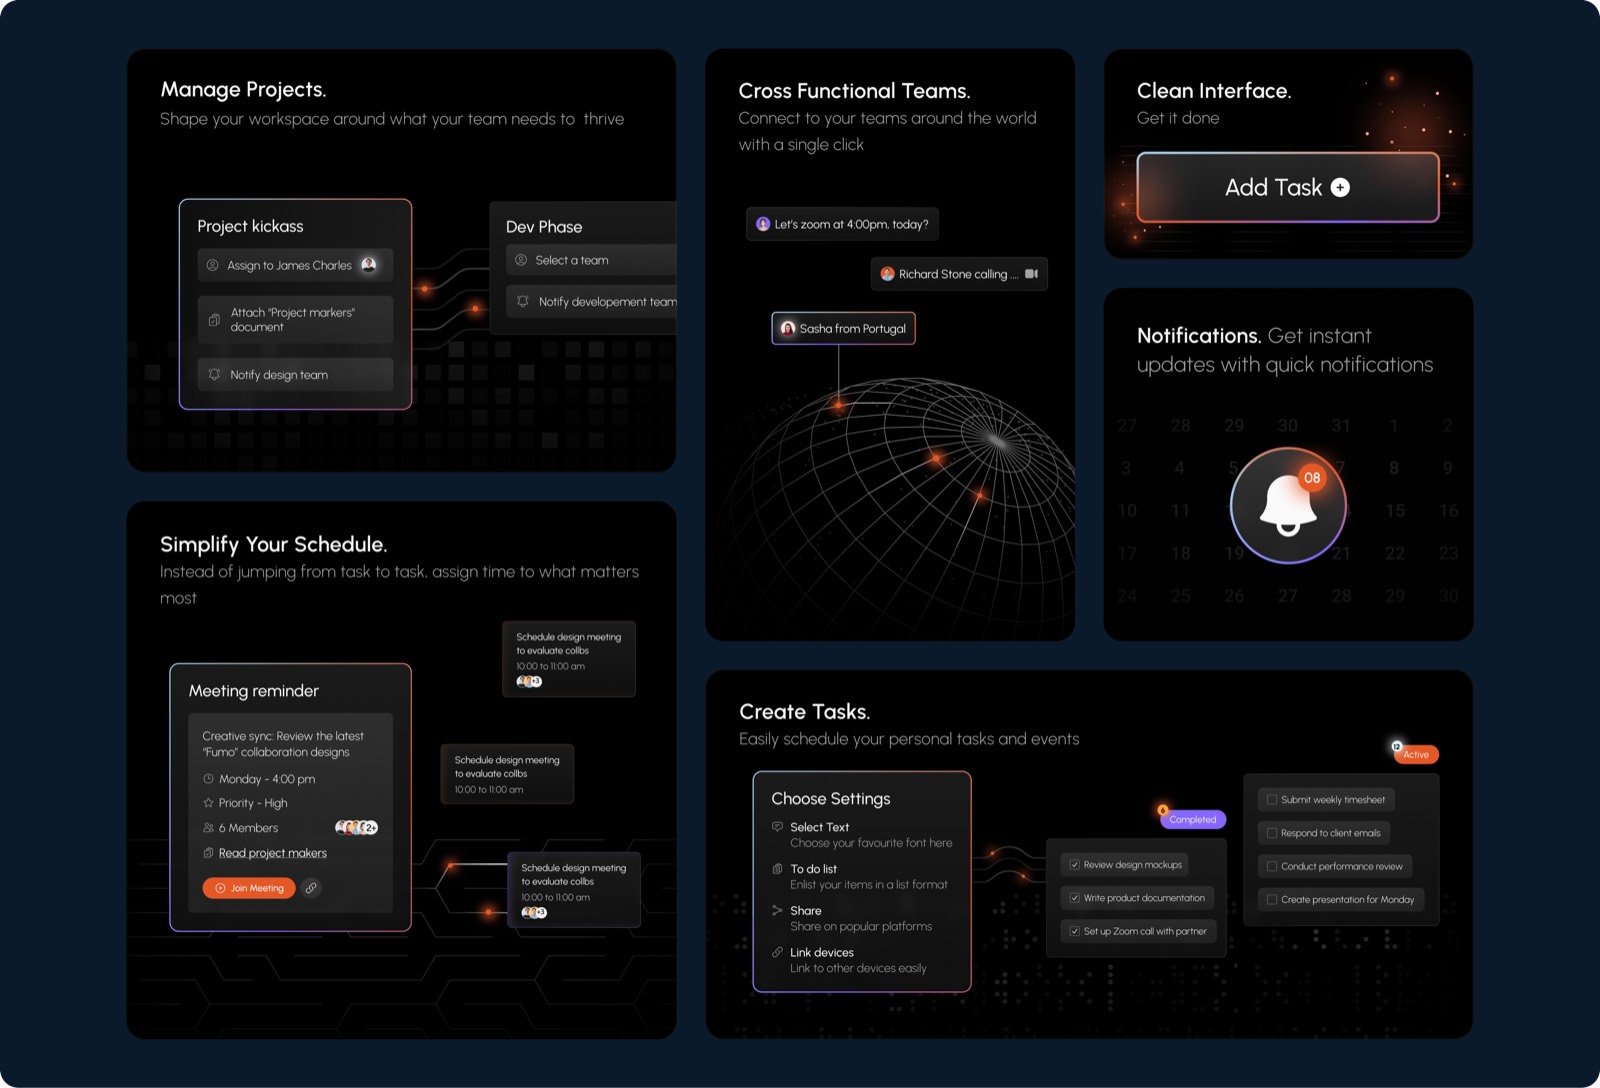
Task: Open the Let's zoom at 4:00pm message
Action: coord(842,224)
